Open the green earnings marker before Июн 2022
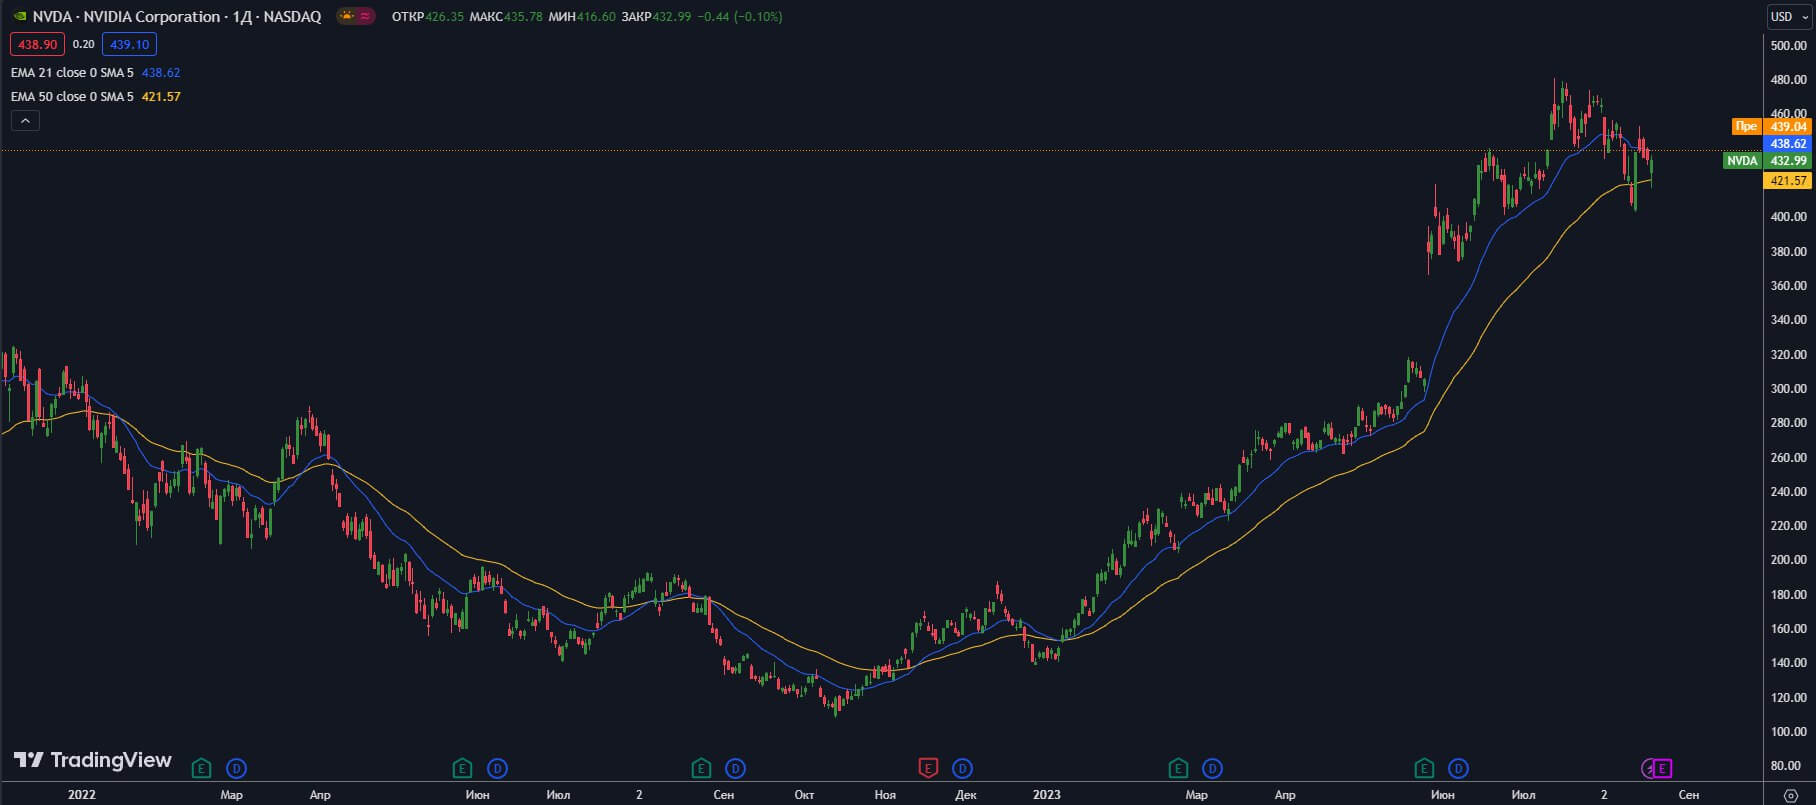The image size is (1816, 805). coord(462,768)
